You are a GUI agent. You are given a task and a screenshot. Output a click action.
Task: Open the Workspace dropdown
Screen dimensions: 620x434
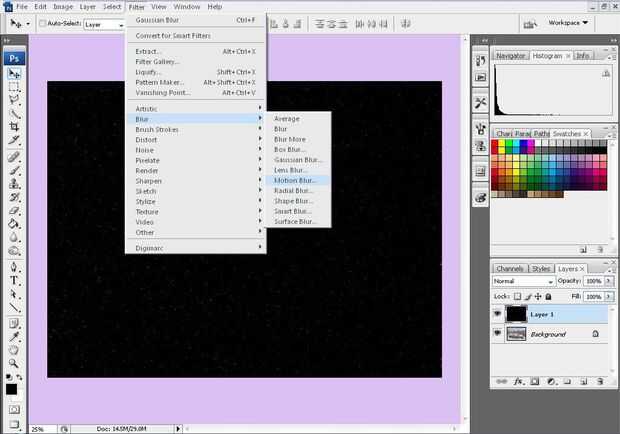click(x=568, y=23)
